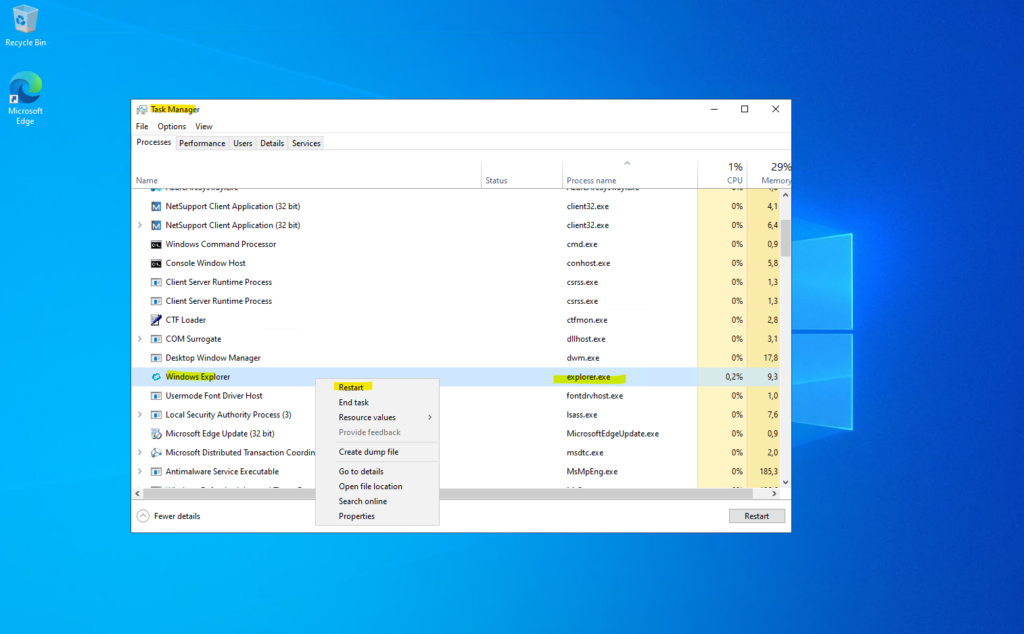This screenshot has height=634, width=1024.
Task: Expand the Antimalware Service Executable row
Action: (140, 471)
